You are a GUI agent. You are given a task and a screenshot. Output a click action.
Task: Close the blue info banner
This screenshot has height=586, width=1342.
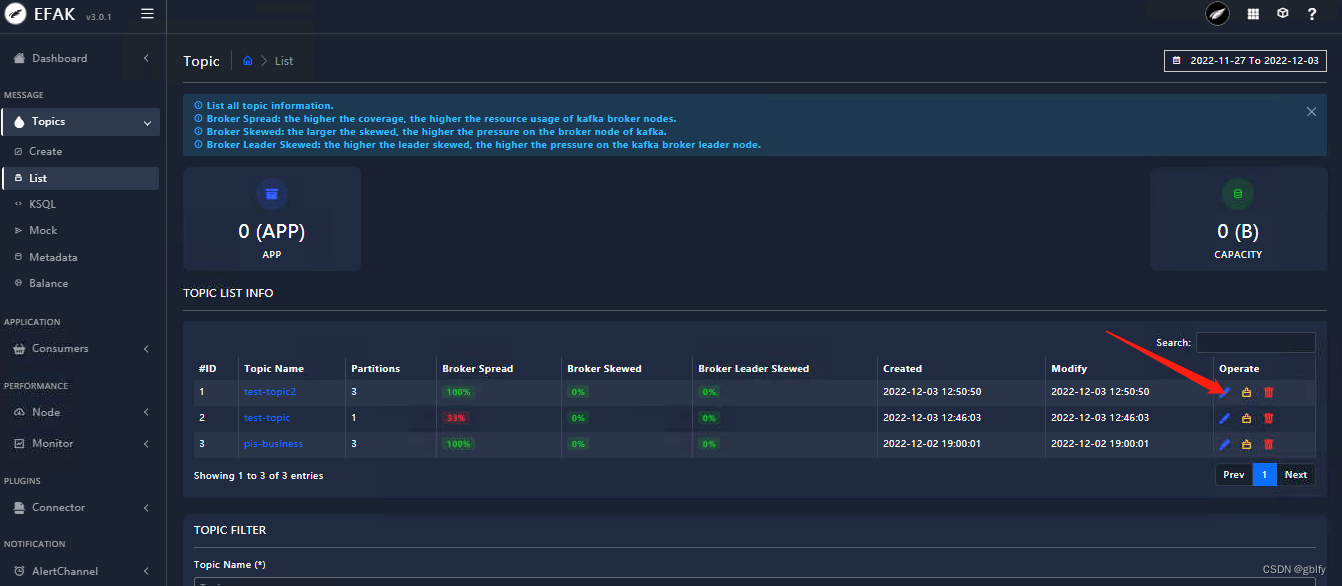1311,112
